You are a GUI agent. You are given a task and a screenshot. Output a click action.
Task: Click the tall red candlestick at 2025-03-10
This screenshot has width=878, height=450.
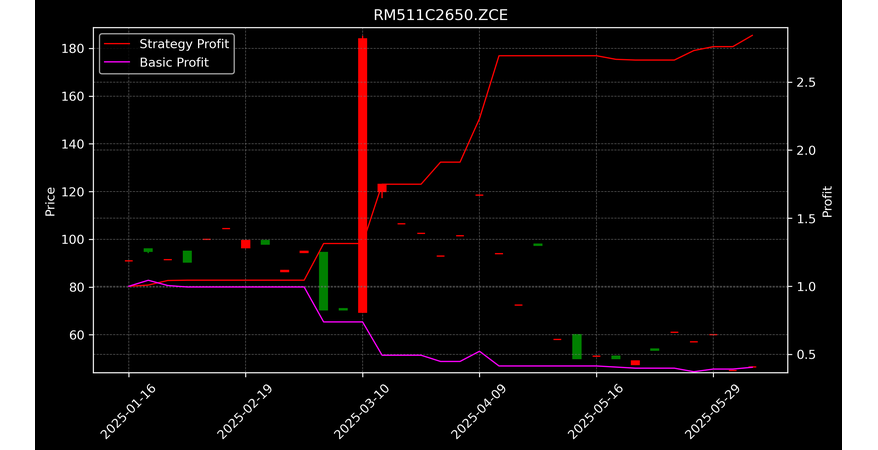click(362, 175)
